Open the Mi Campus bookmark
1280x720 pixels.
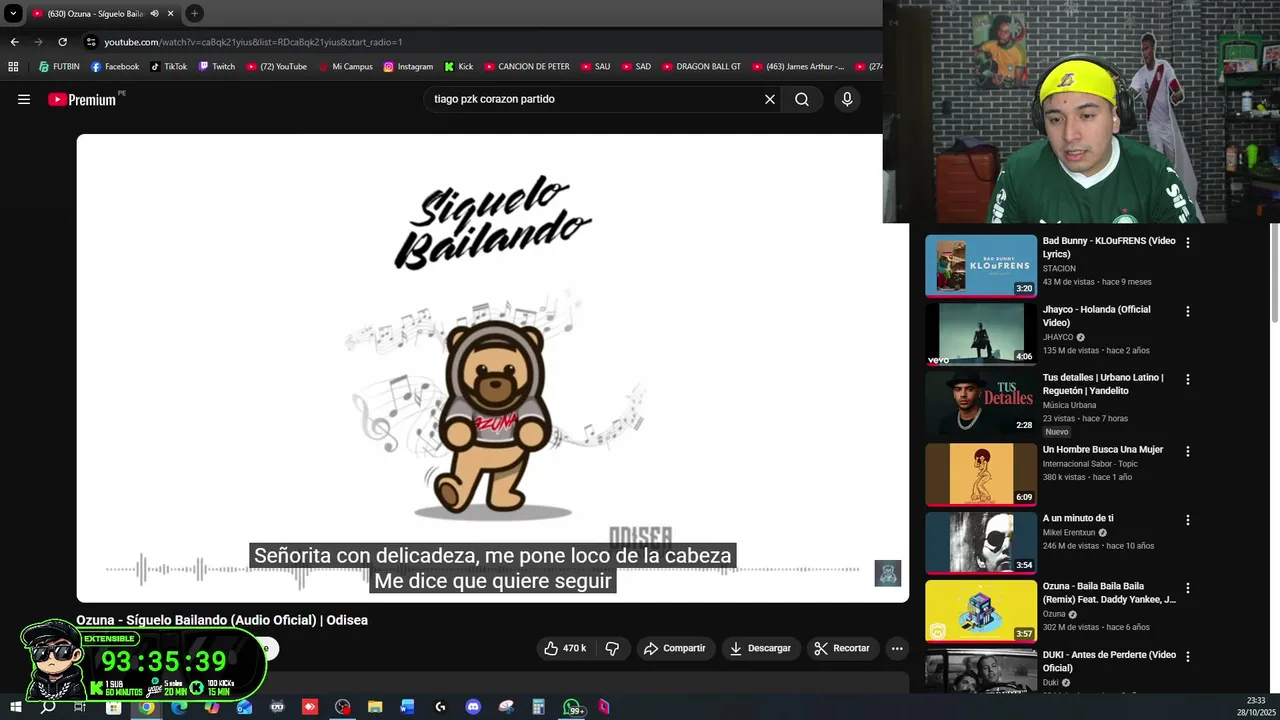(345, 67)
